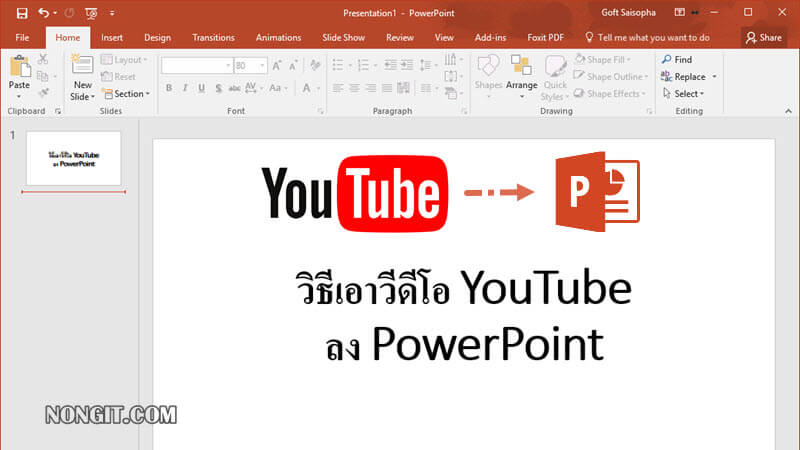Viewport: 800px width, 450px height.
Task: Select the View tab
Action: pos(444,38)
